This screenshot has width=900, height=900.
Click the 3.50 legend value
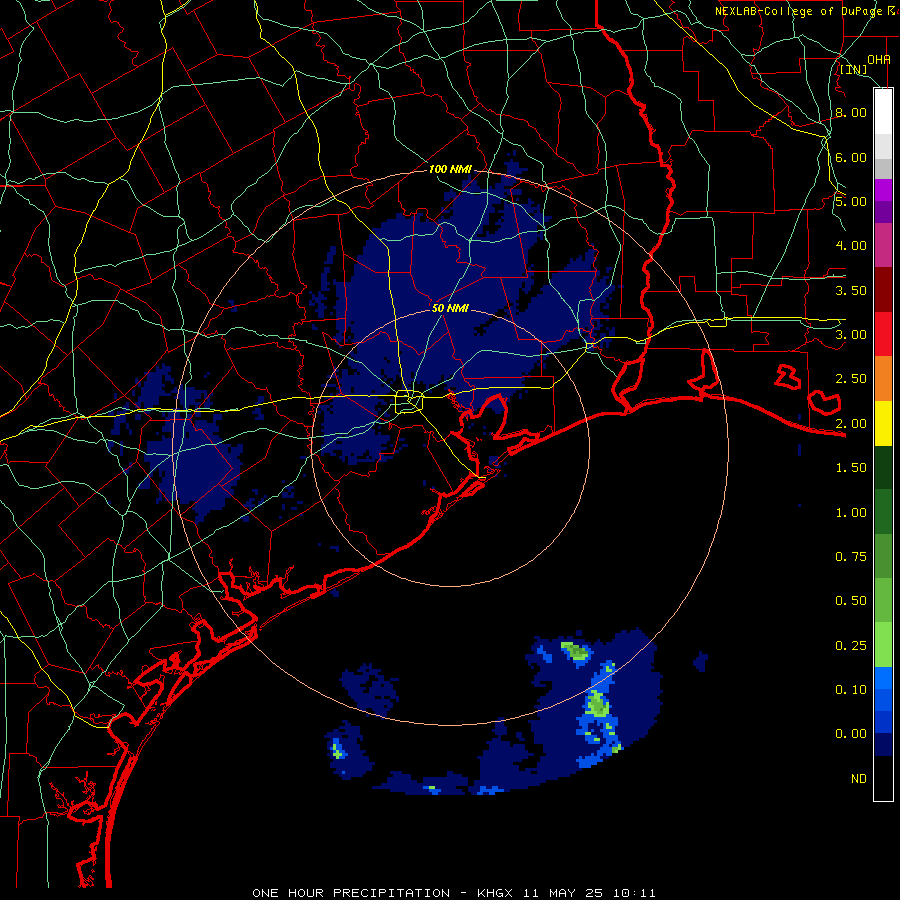(851, 290)
